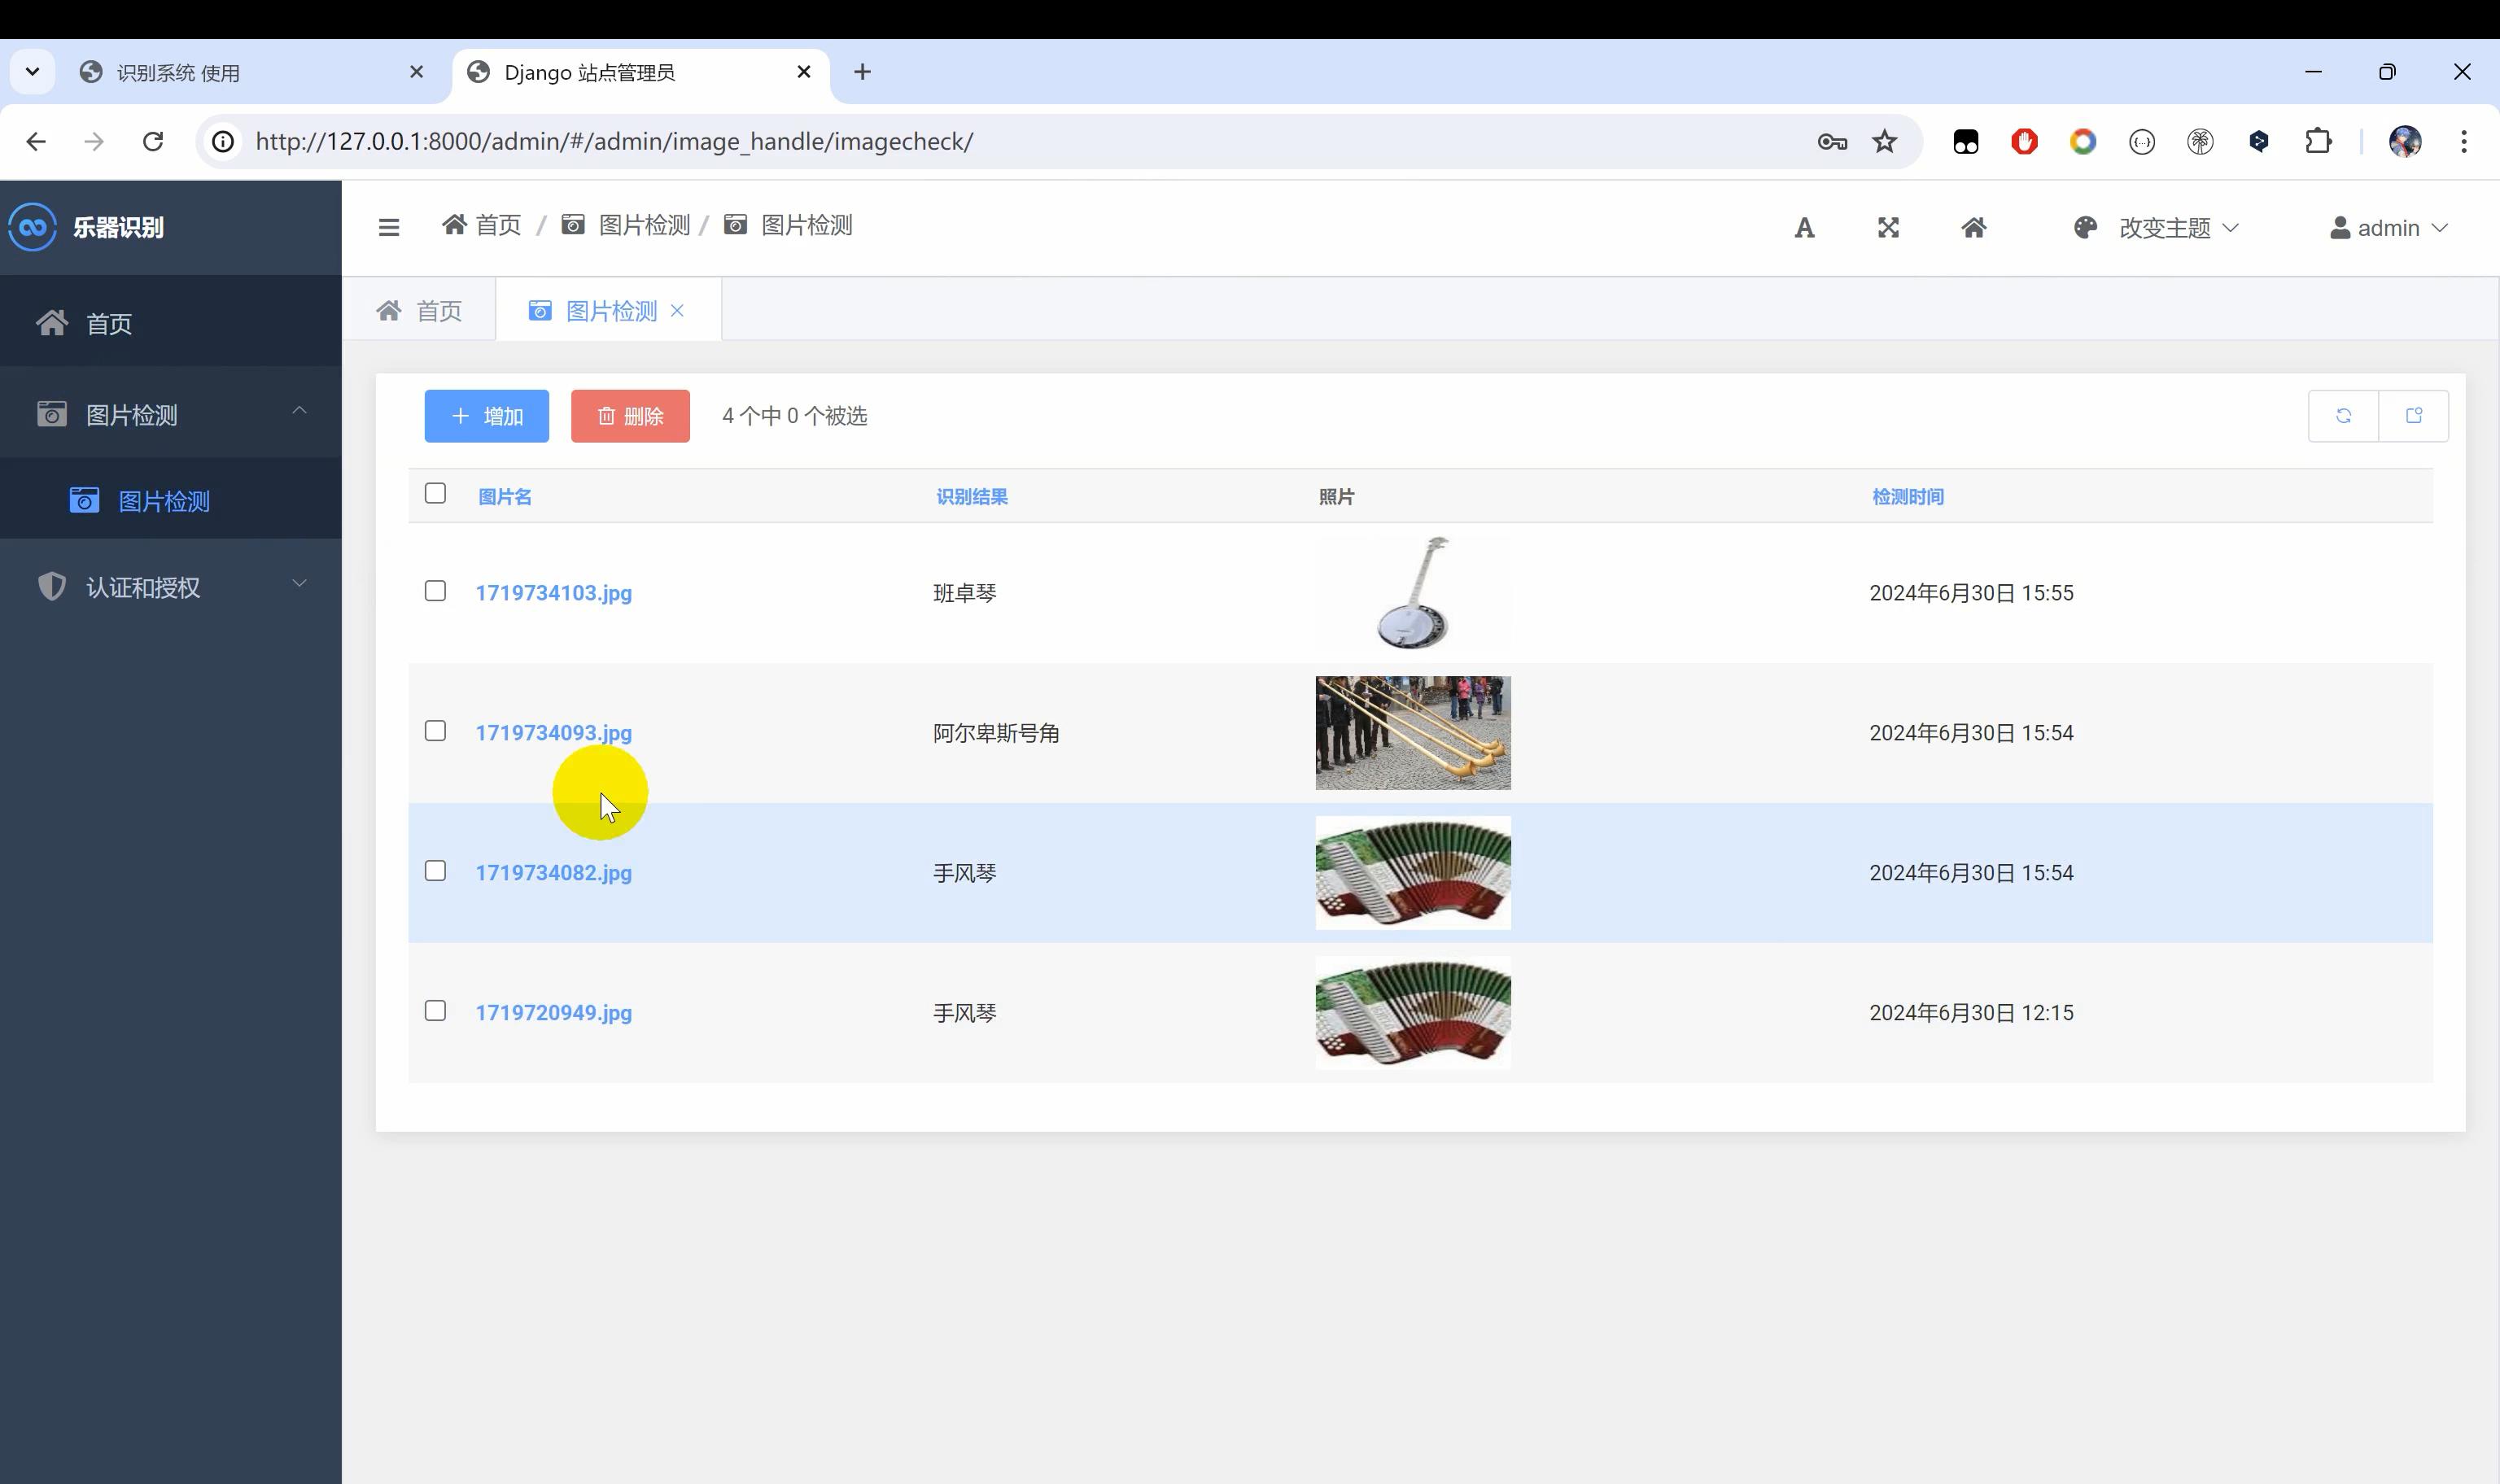Open the 1719734093.jpg record link
The width and height of the screenshot is (2500, 1484).
click(x=554, y=733)
